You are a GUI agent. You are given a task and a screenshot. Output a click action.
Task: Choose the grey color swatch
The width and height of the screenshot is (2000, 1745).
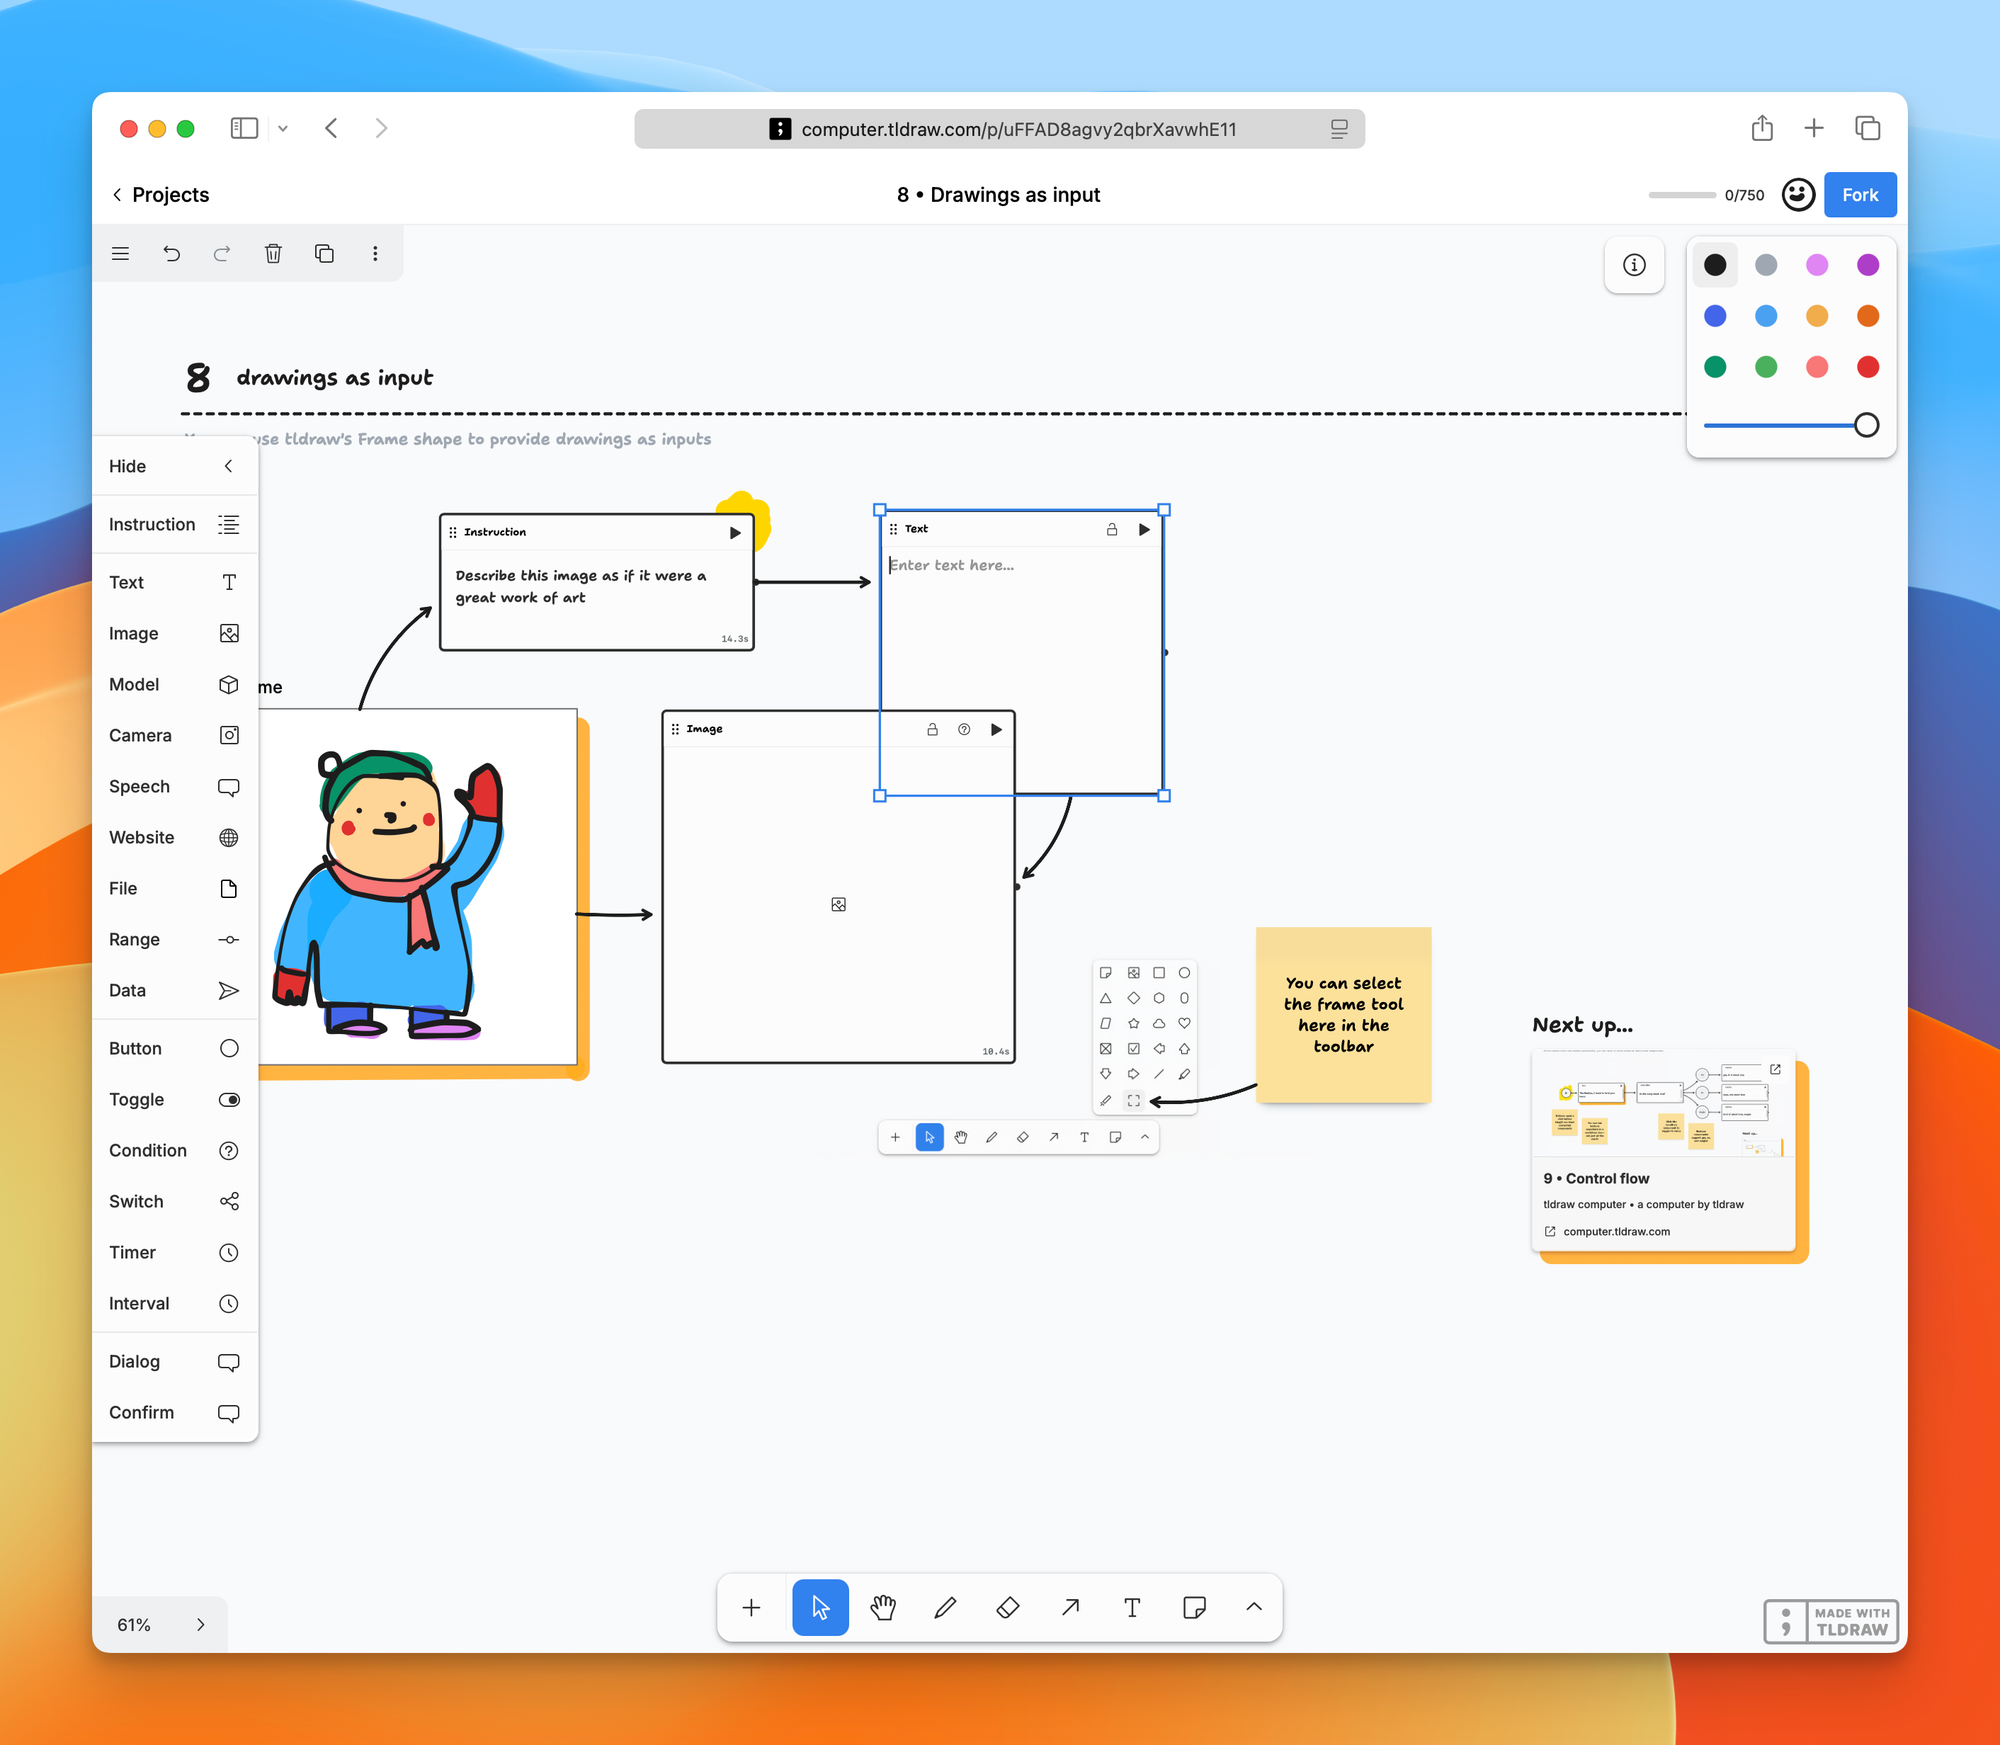click(x=1766, y=265)
